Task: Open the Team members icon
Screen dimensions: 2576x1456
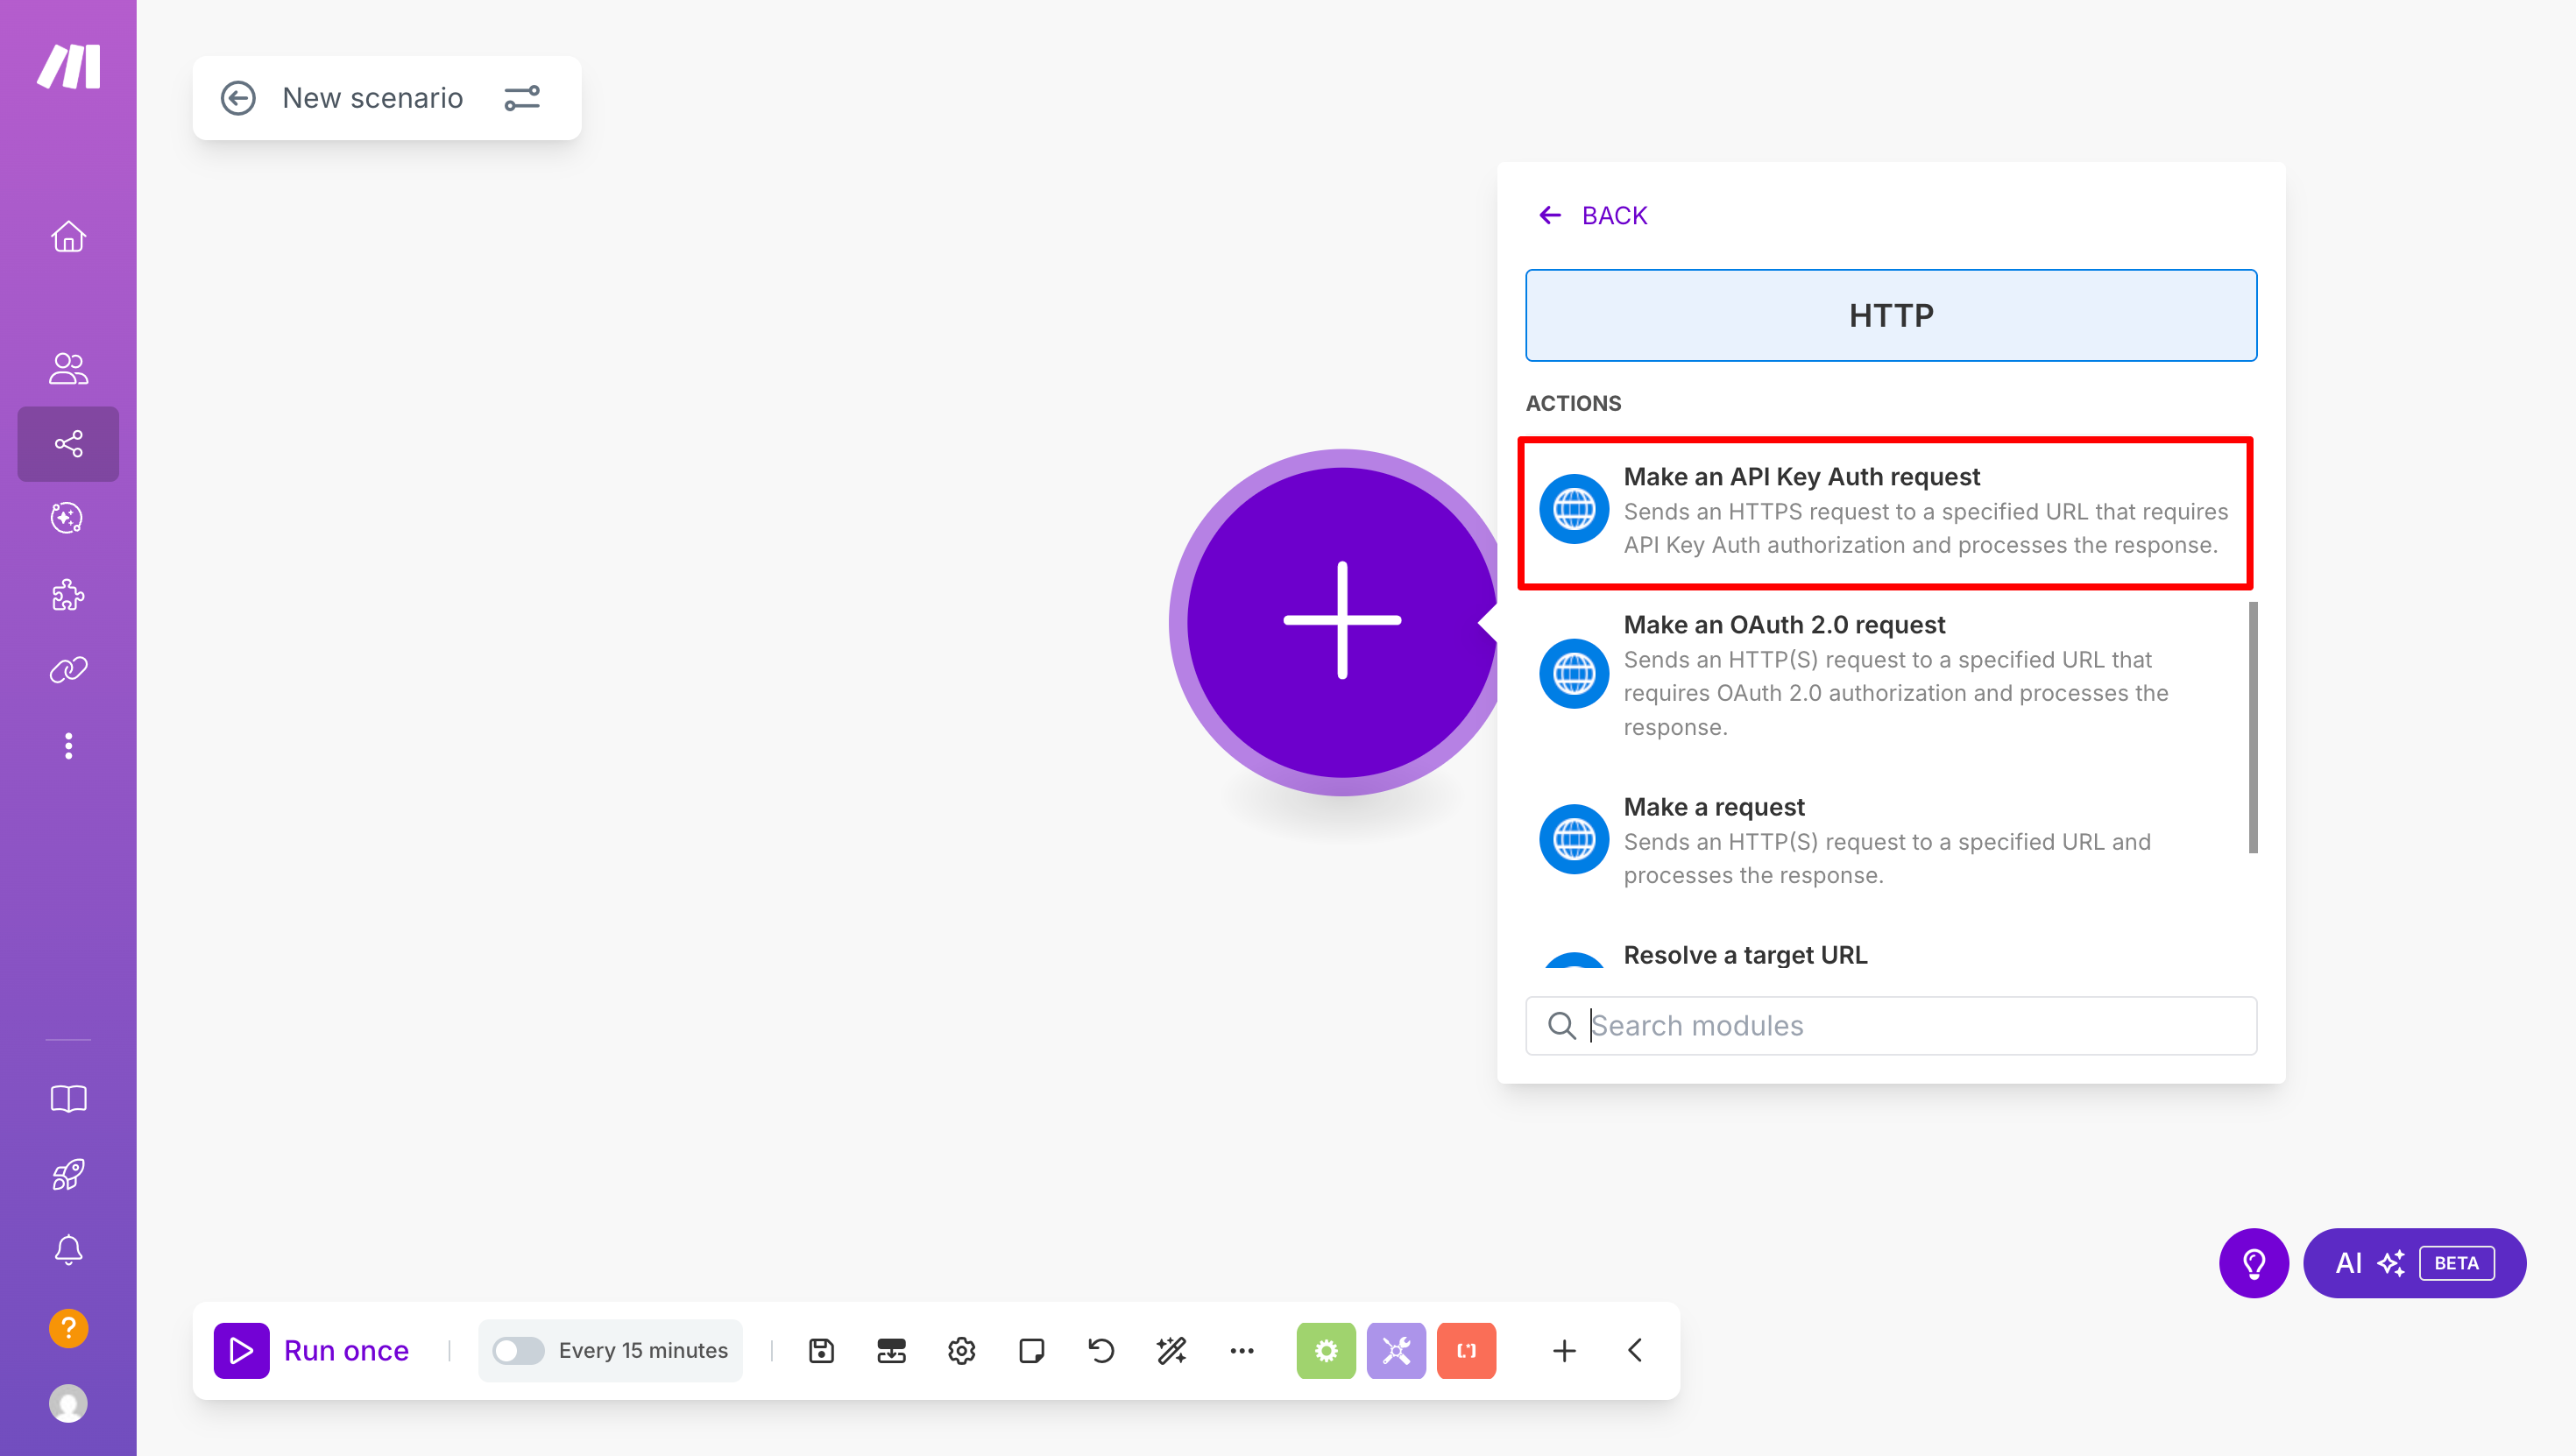Action: point(68,368)
